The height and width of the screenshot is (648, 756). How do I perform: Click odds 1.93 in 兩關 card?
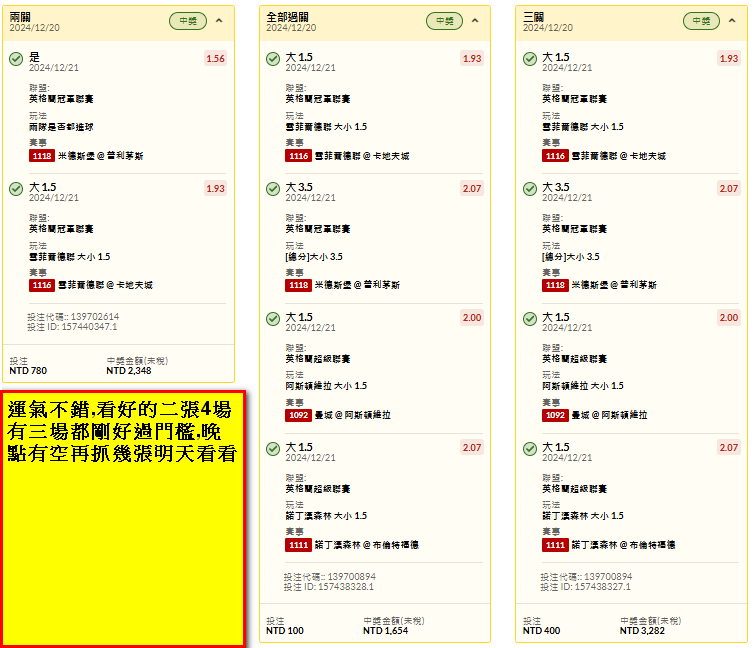(x=216, y=189)
